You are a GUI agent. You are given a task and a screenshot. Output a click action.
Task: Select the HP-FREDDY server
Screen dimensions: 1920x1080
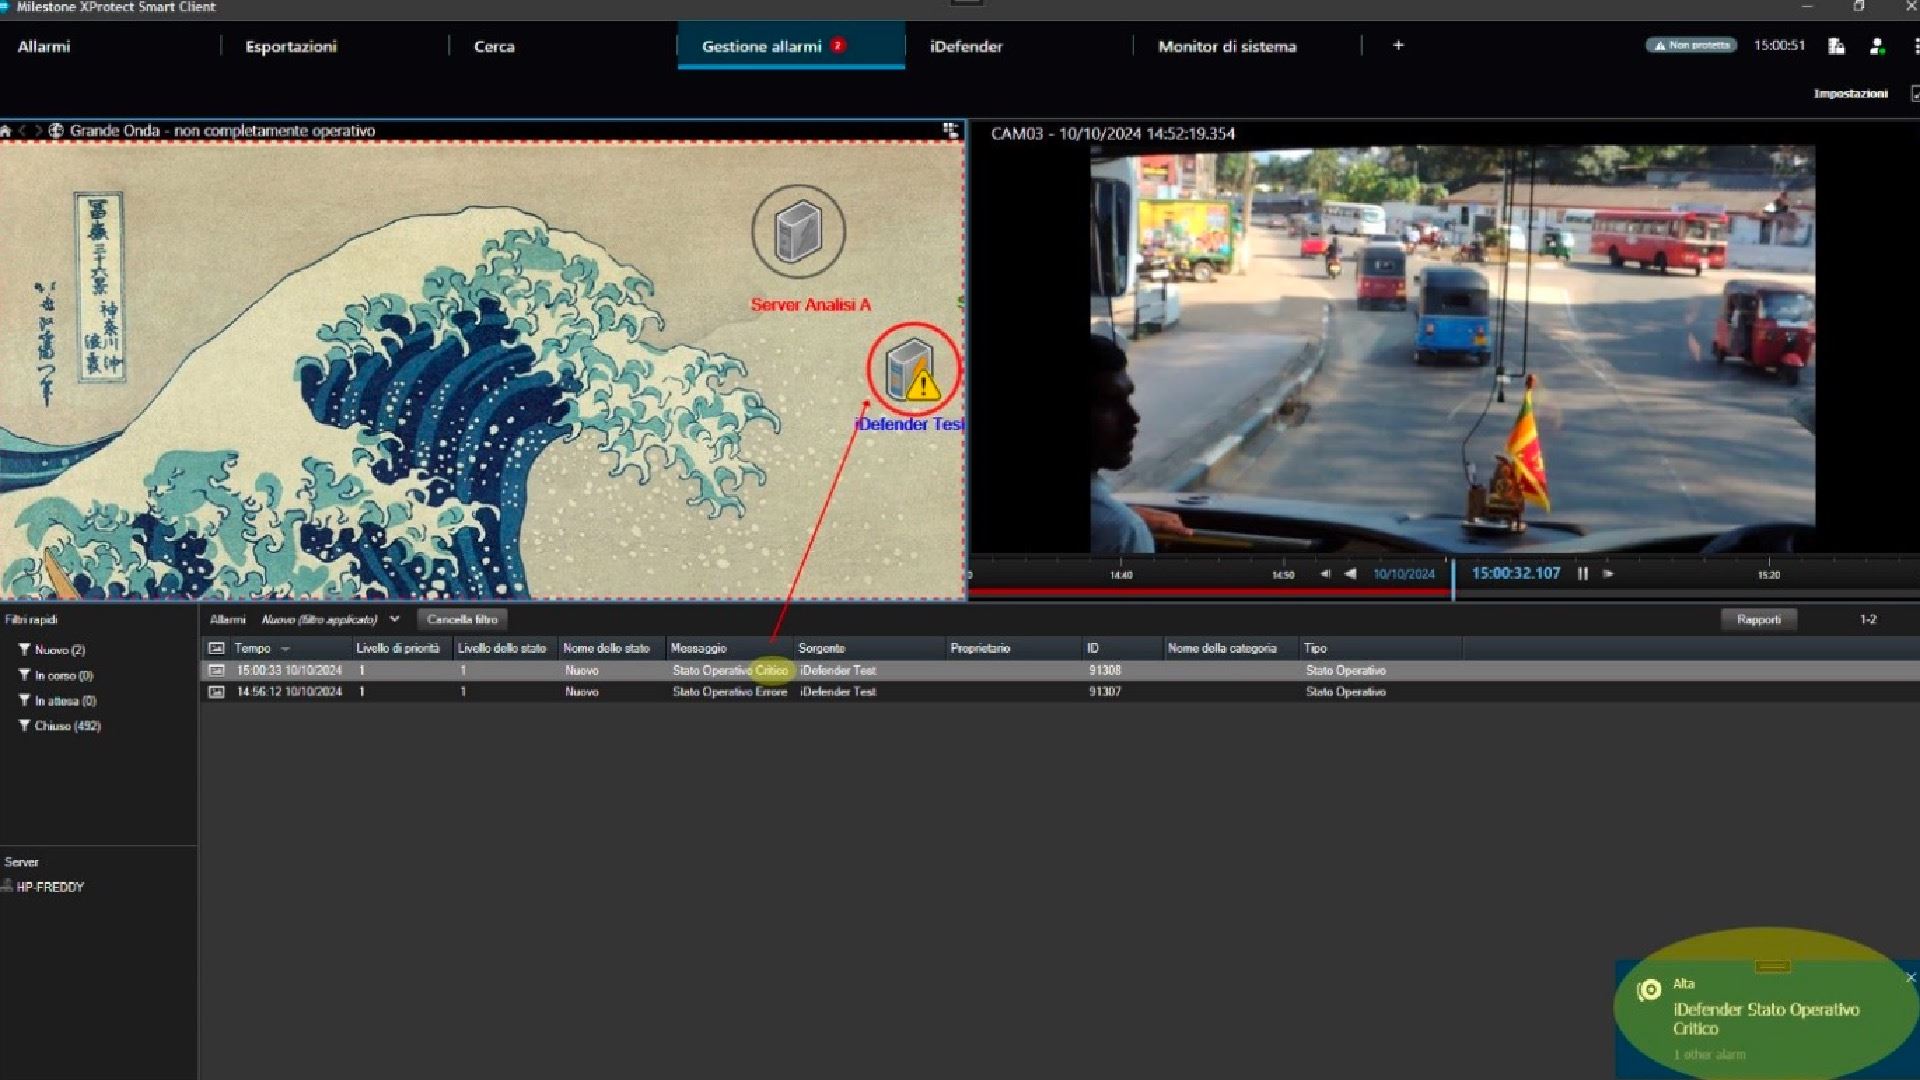(x=50, y=887)
